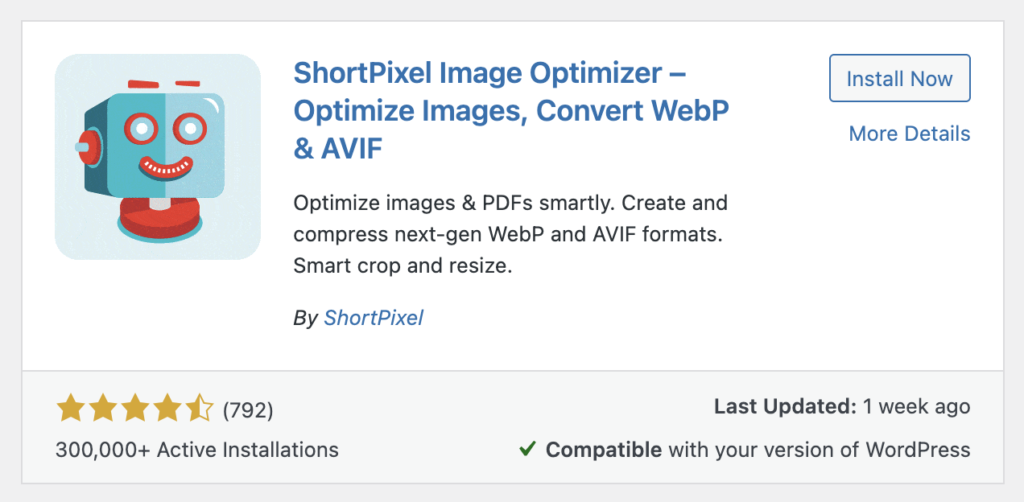Click the second rating star
The width and height of the screenshot is (1024, 502).
[x=102, y=408]
